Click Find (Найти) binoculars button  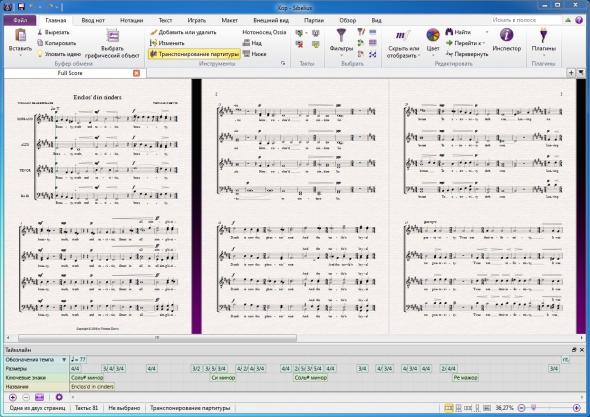458,32
